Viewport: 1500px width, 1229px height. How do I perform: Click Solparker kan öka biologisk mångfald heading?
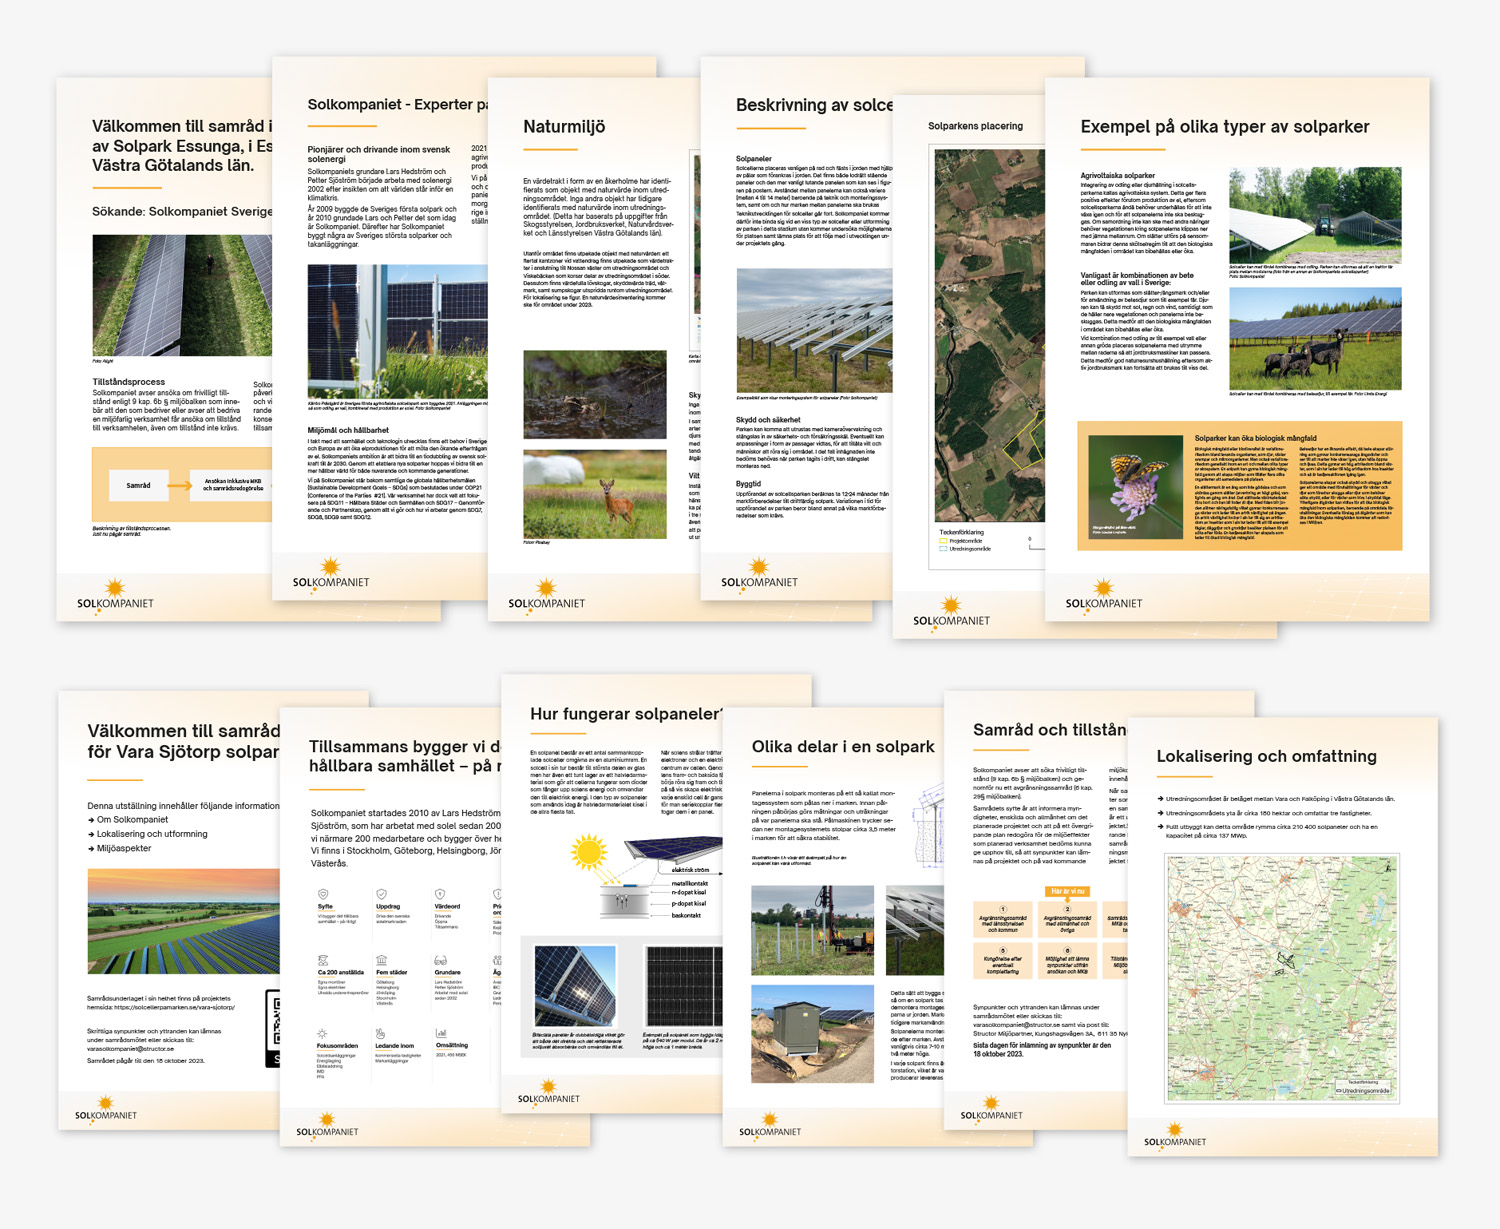pyautogui.click(x=1255, y=438)
